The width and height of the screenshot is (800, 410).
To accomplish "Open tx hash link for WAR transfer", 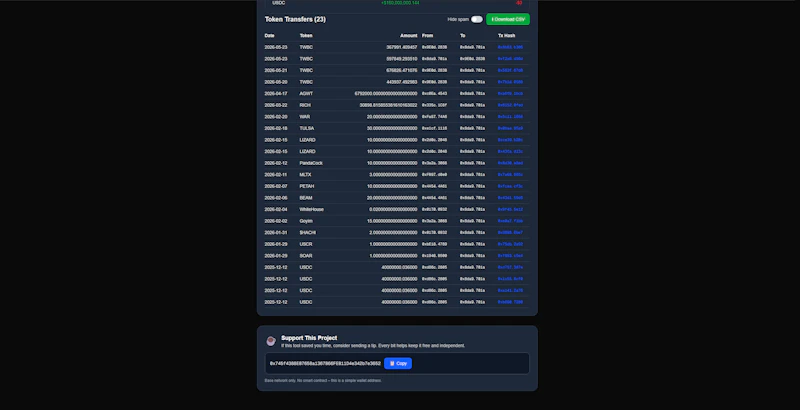I will point(510,117).
